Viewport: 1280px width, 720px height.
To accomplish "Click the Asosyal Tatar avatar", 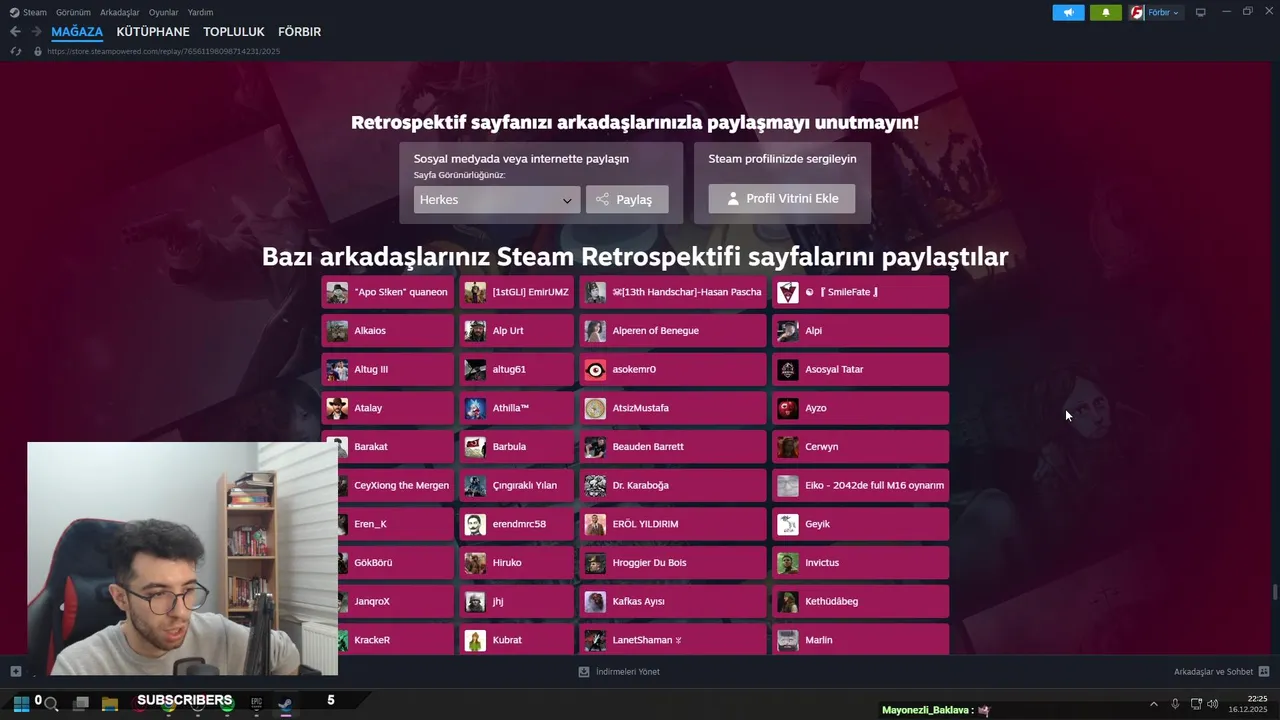I will tap(788, 370).
